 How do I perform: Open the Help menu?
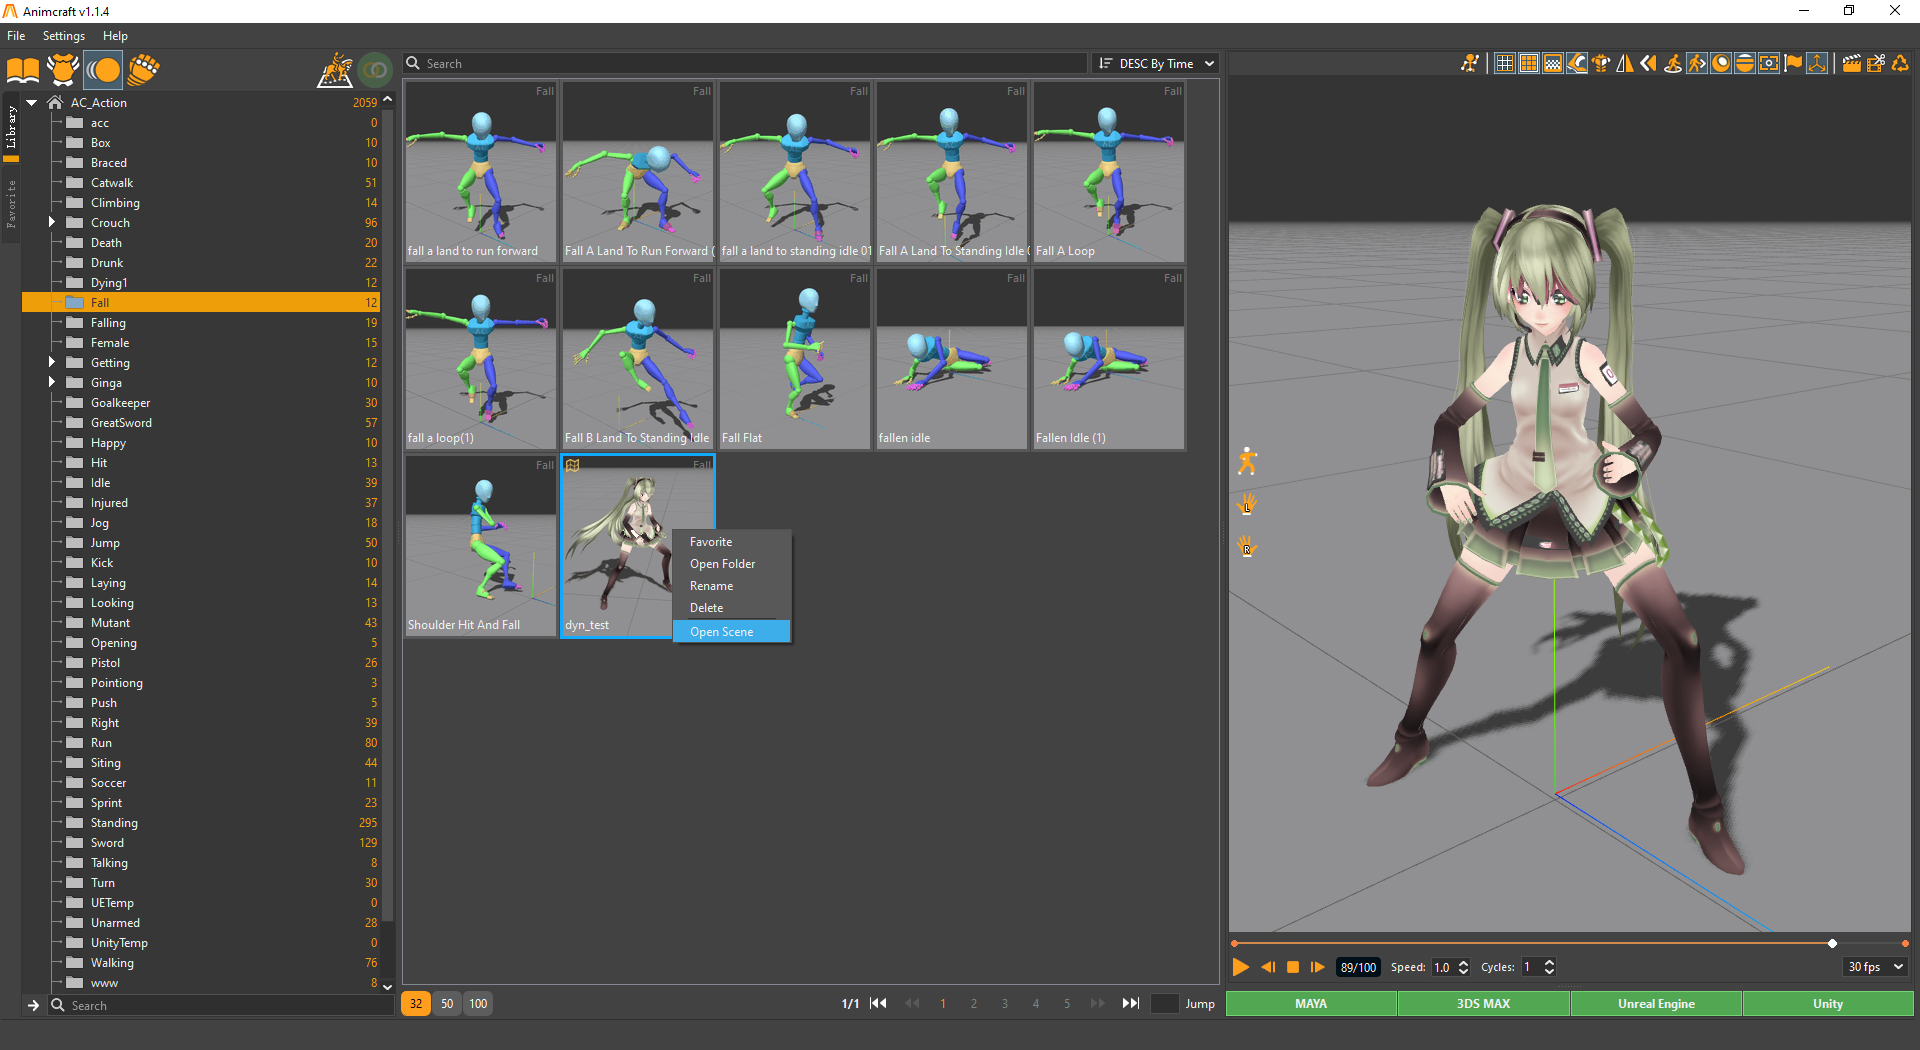coord(116,36)
